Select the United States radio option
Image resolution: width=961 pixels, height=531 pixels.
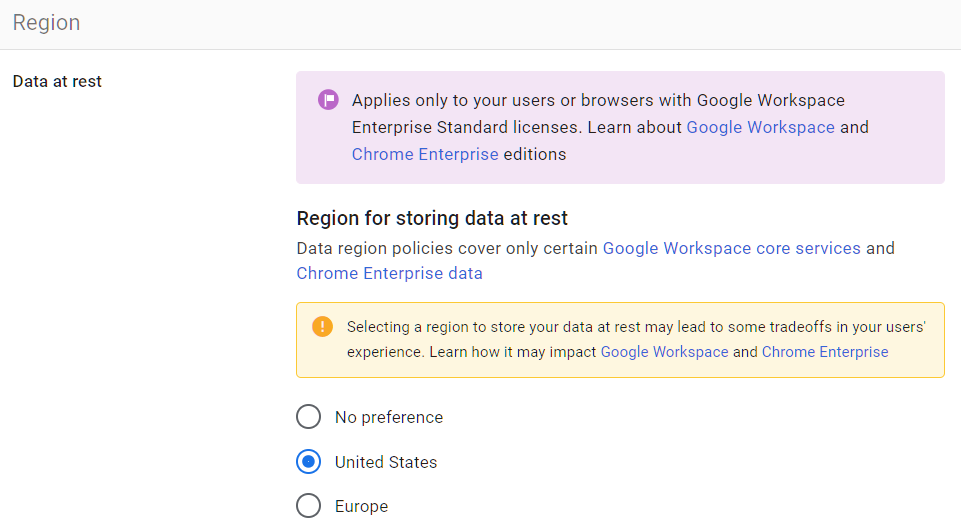[308, 462]
